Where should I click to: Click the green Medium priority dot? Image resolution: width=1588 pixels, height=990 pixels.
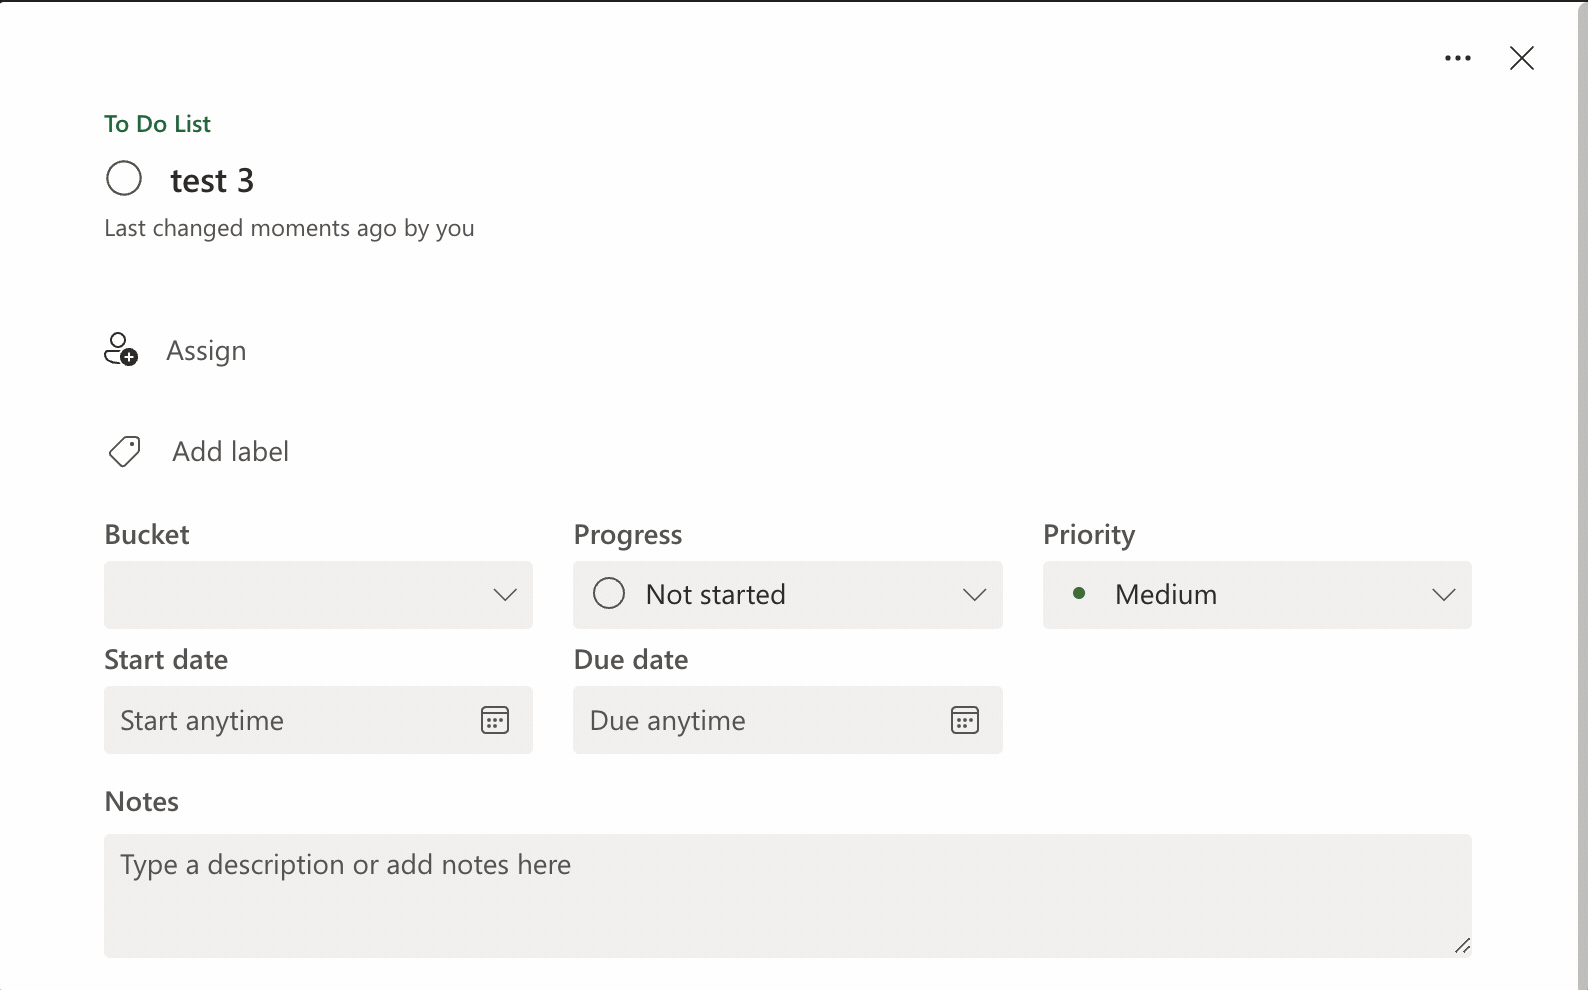(1079, 594)
